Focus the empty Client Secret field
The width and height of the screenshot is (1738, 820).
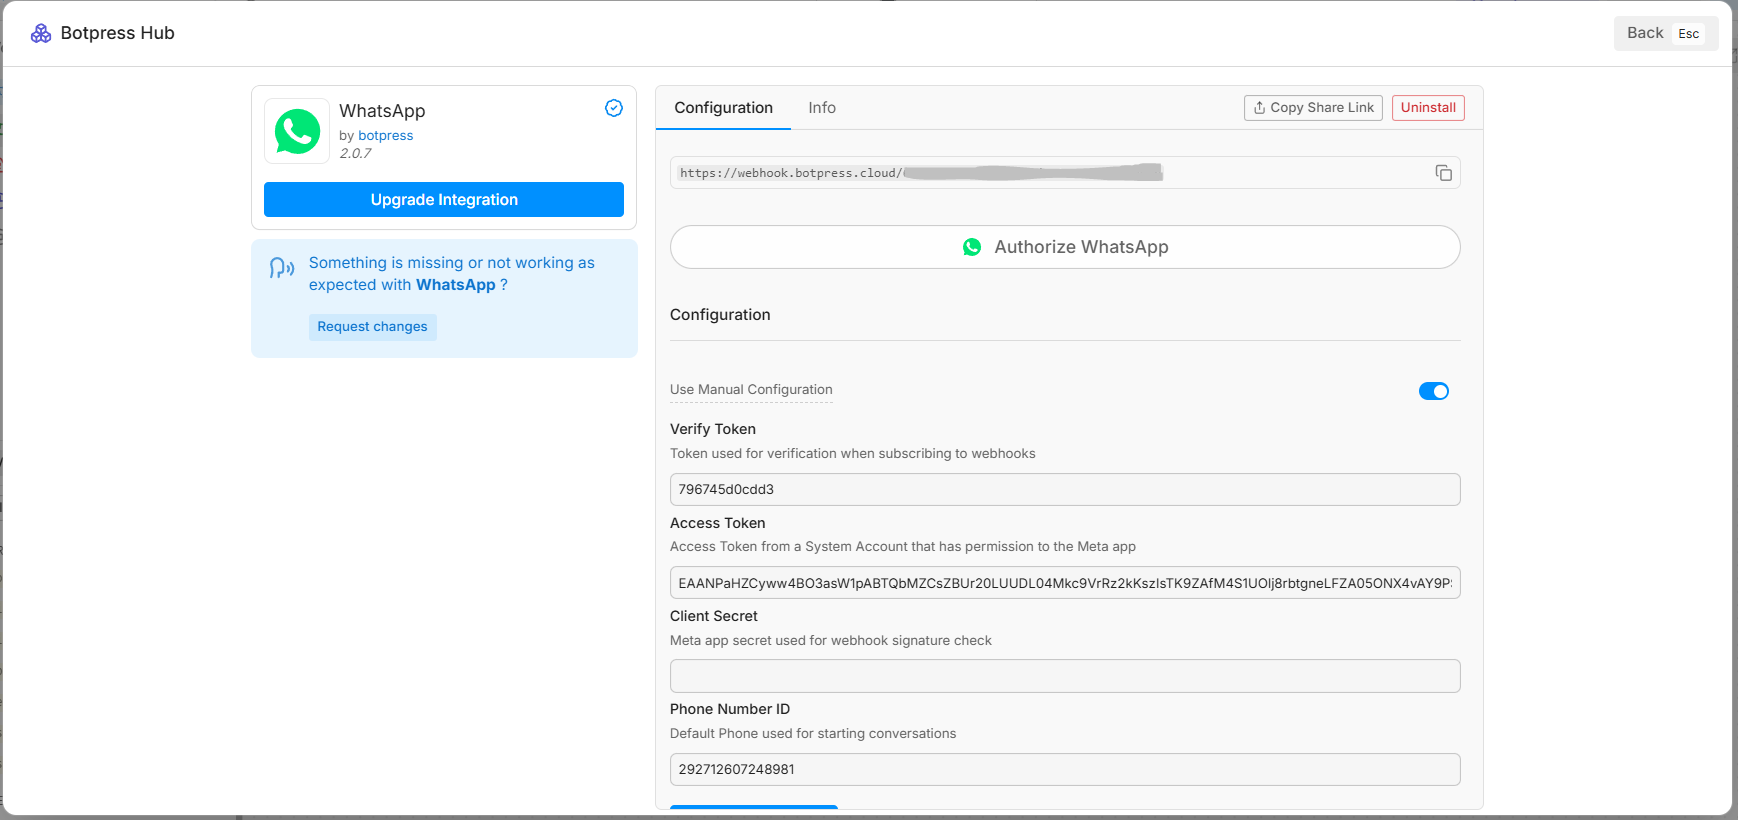(x=1065, y=676)
